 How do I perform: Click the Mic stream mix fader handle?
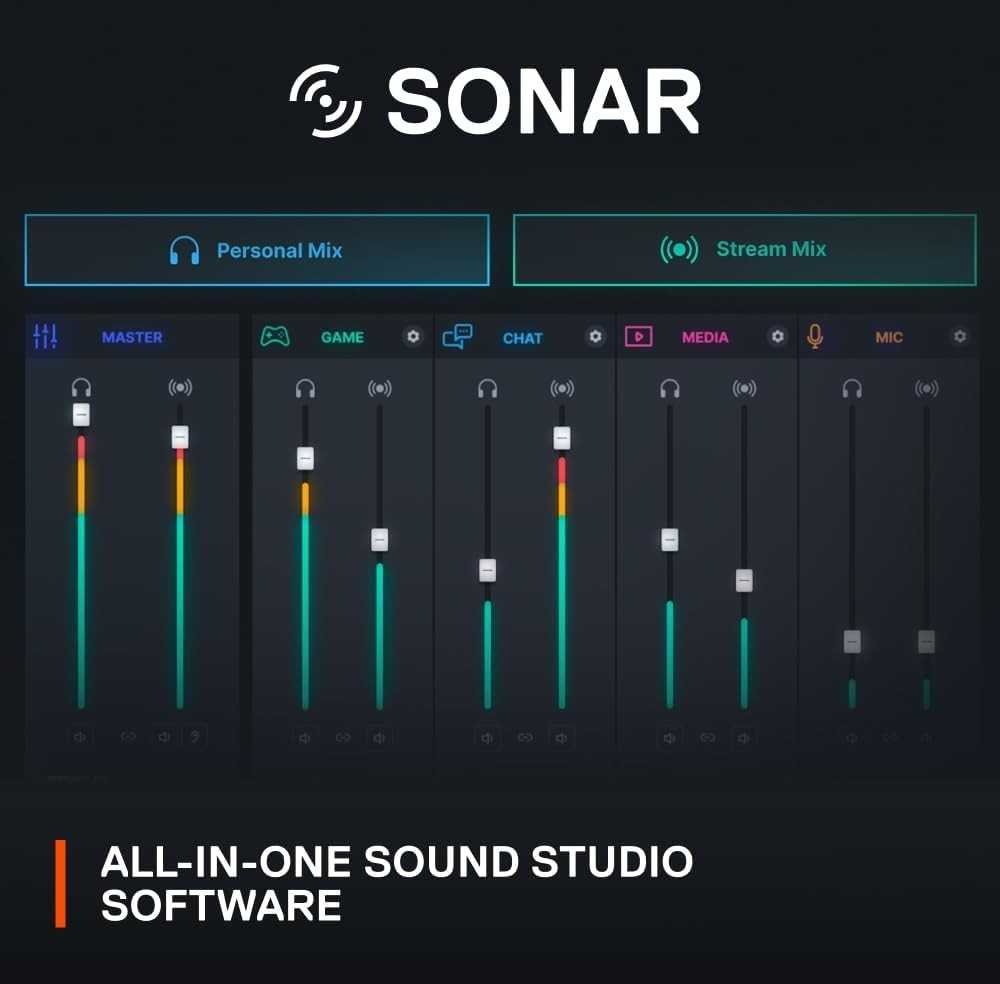click(x=926, y=642)
